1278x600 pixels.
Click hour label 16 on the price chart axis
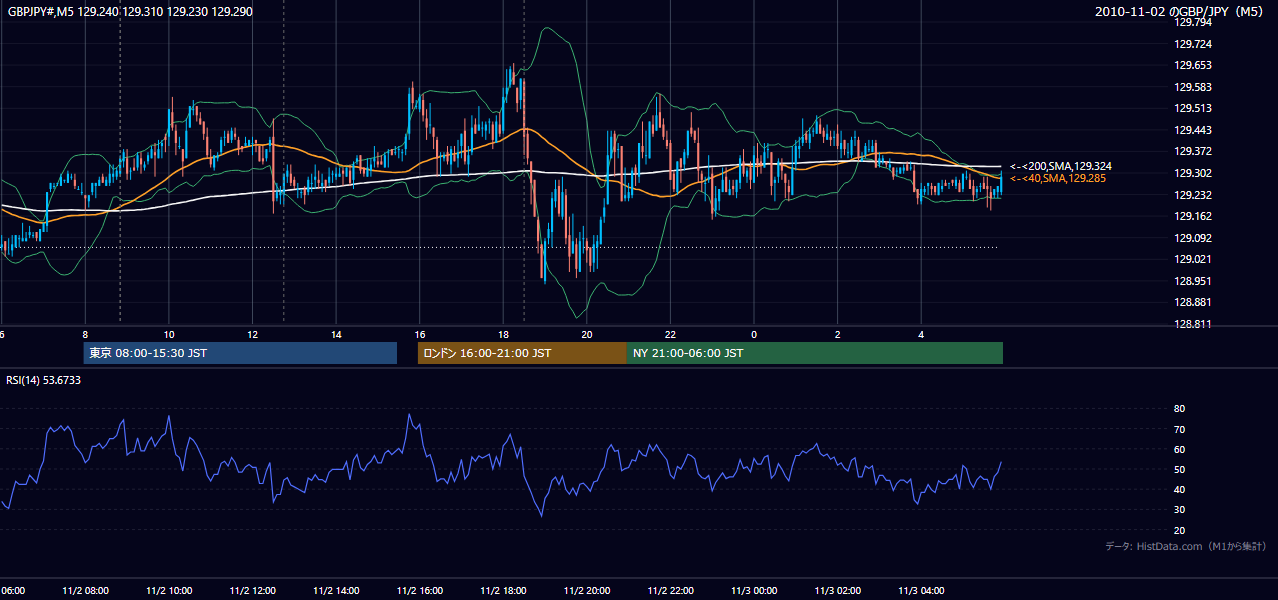coord(420,334)
